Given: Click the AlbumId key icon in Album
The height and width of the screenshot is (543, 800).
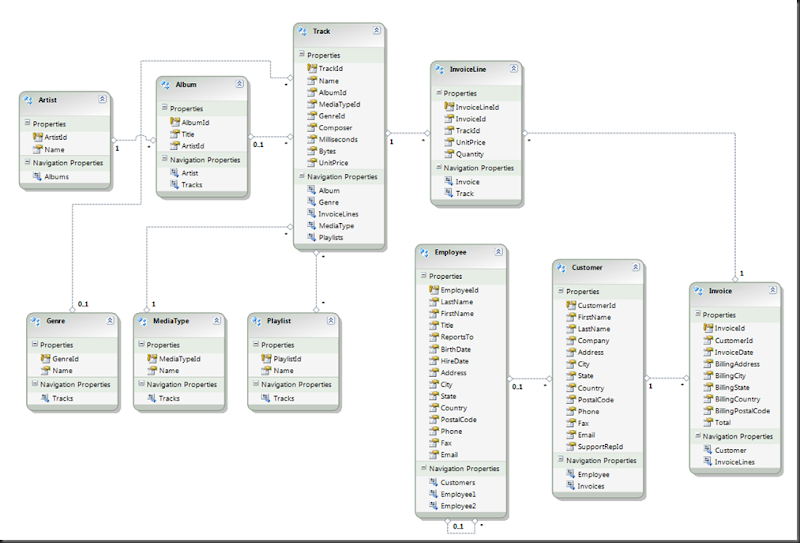Looking at the screenshot, I should (x=175, y=122).
